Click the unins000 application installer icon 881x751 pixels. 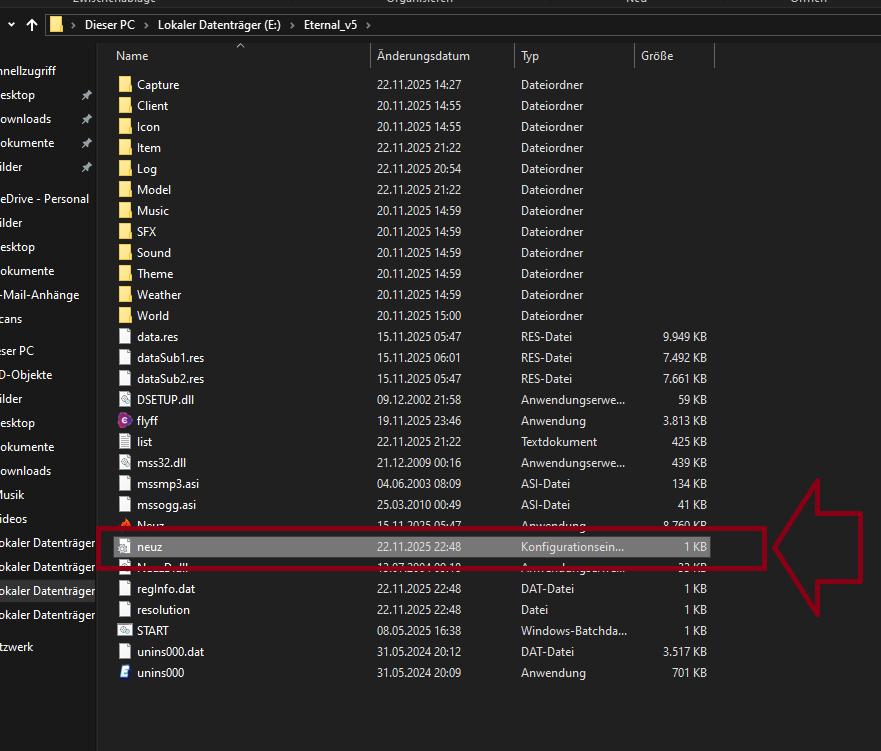click(125, 672)
